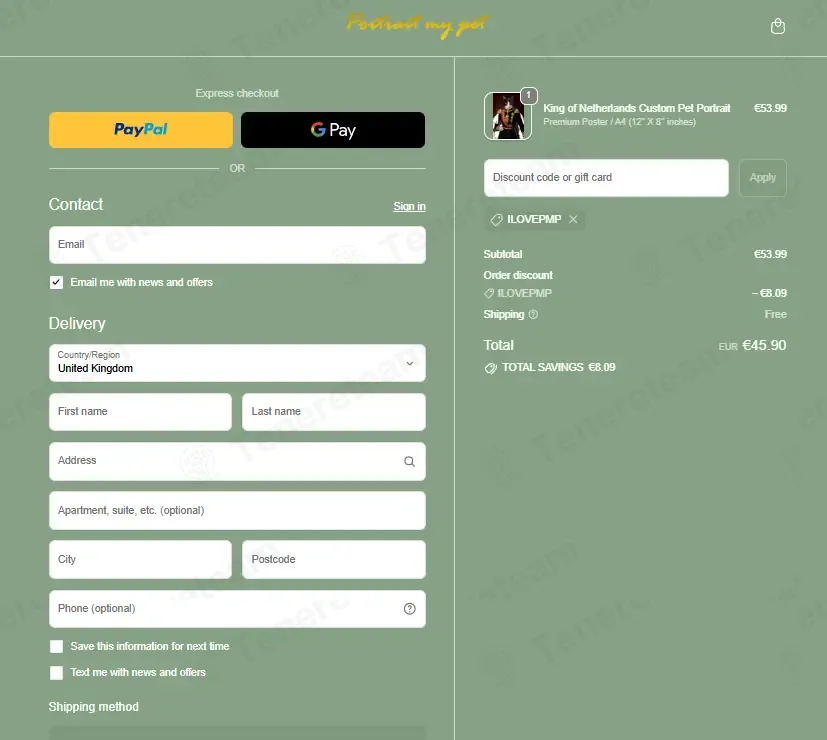Click the Discount code or gift card field

tap(606, 178)
